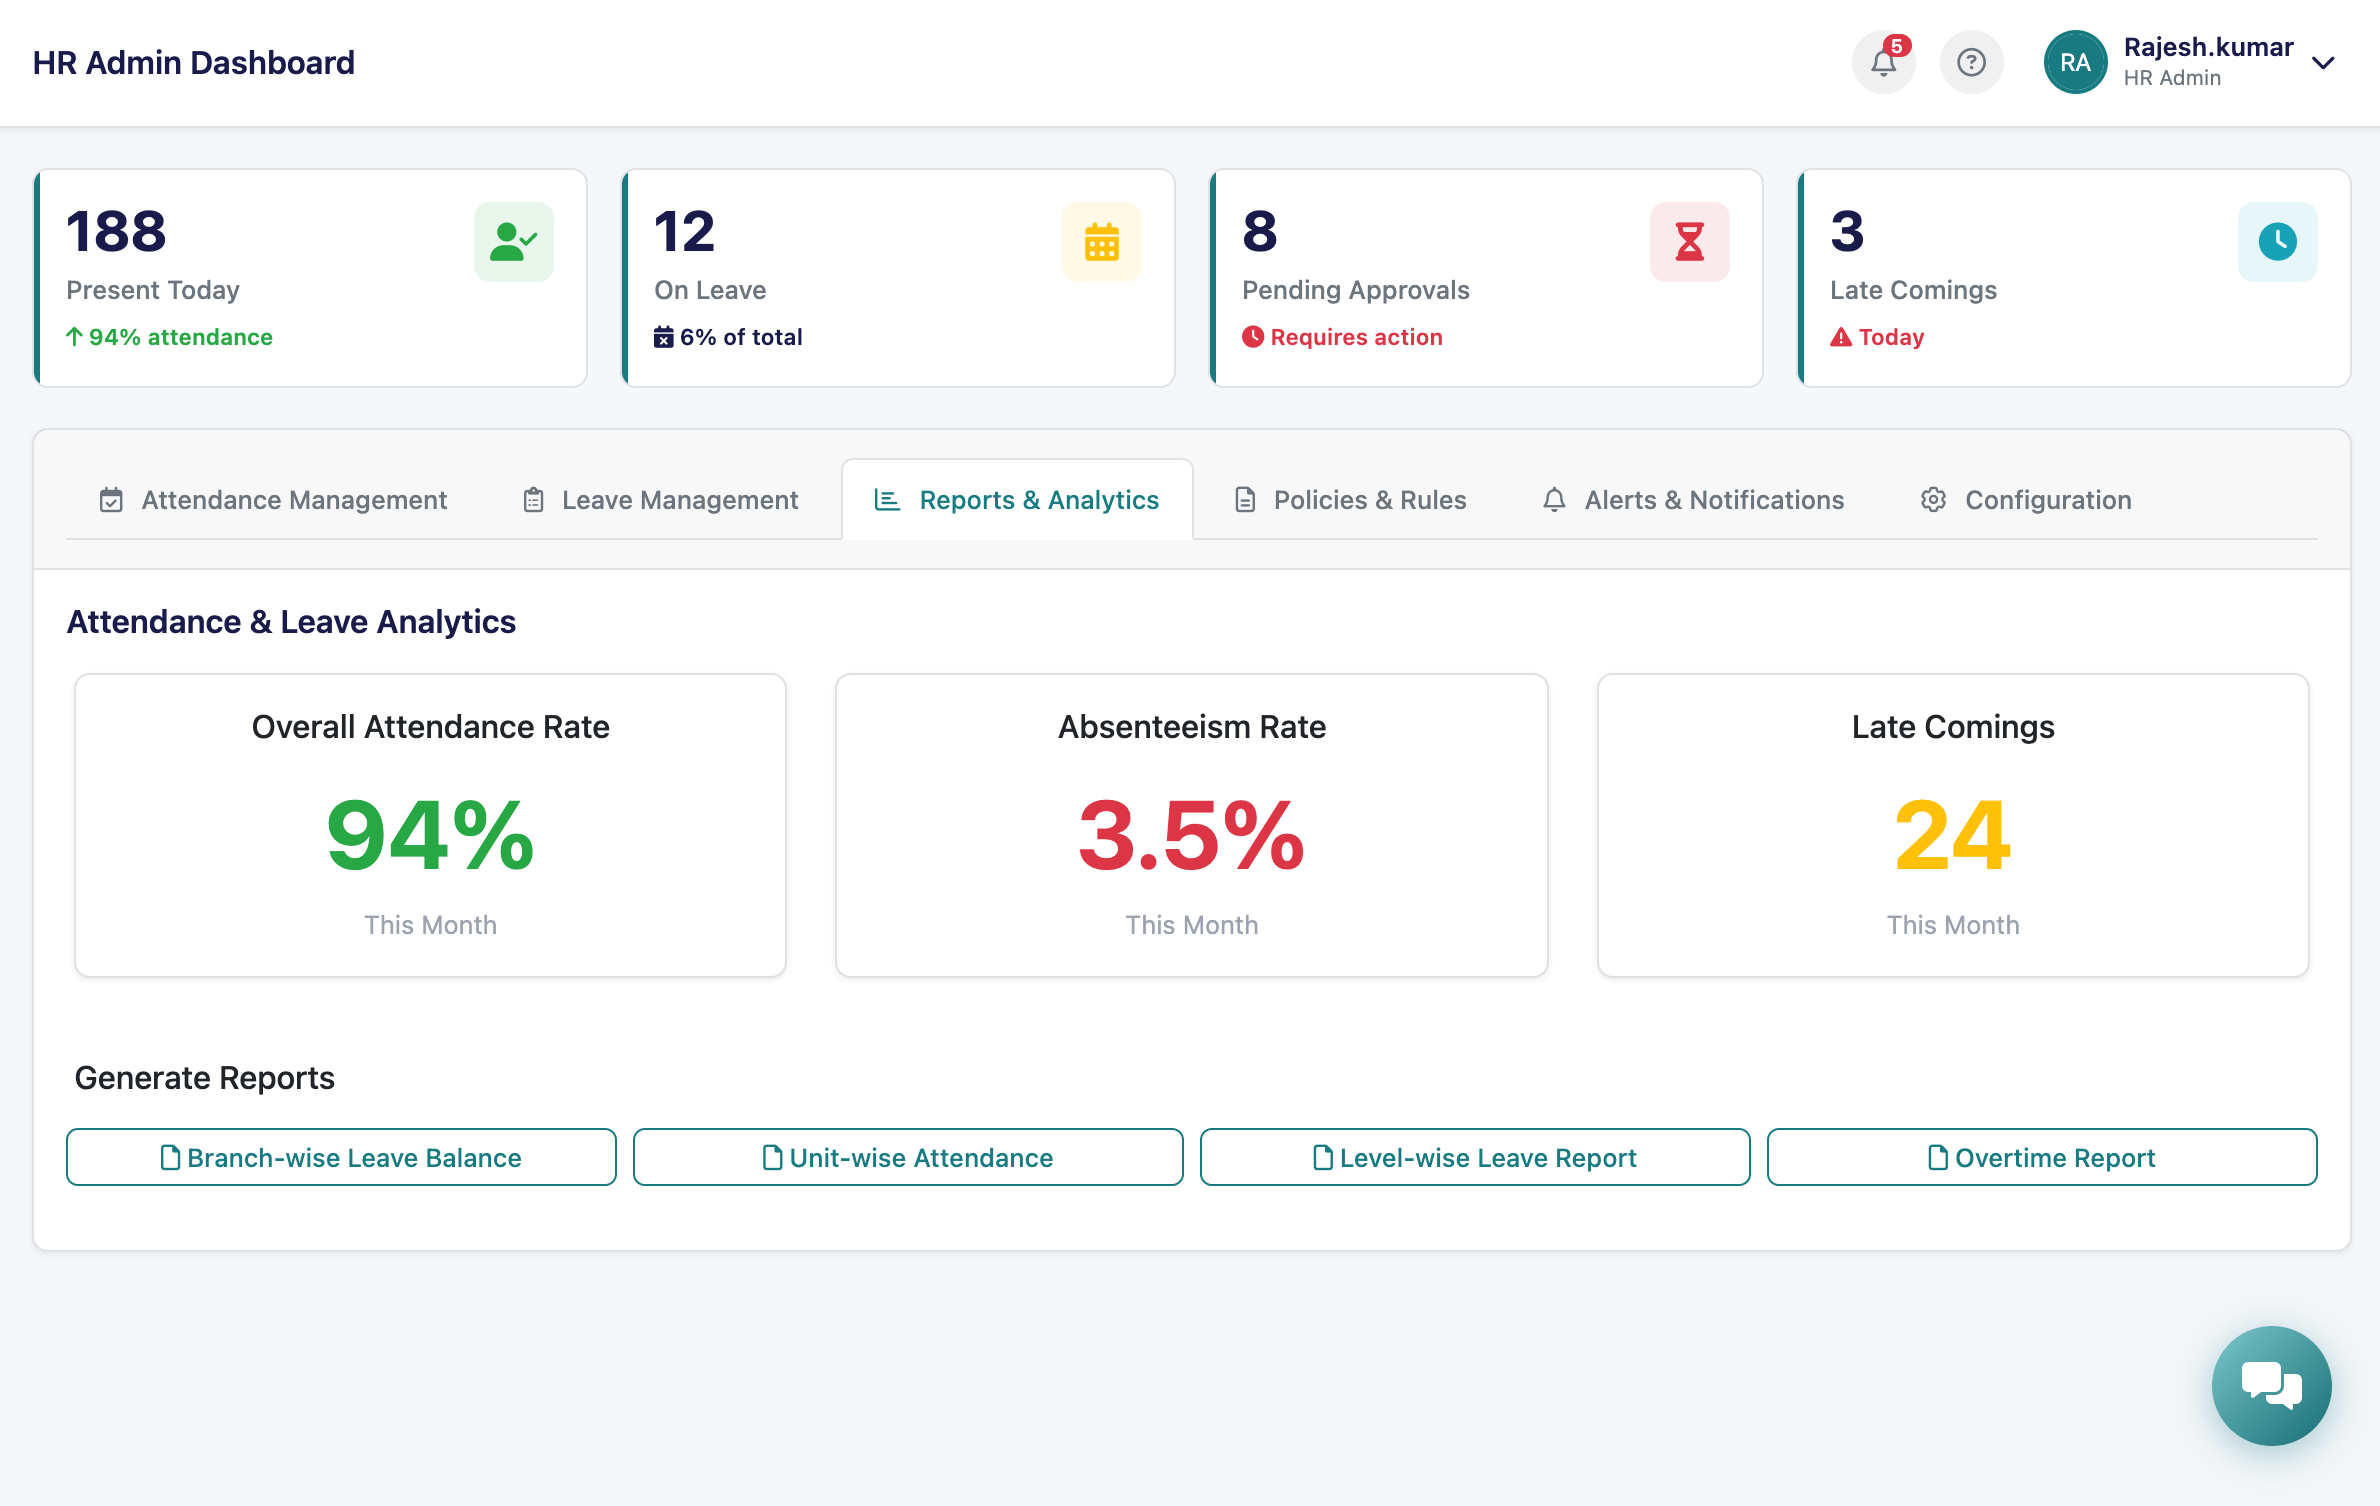Click the red hourglass icon on Pending Approvals
The width and height of the screenshot is (2380, 1506).
(x=1689, y=241)
